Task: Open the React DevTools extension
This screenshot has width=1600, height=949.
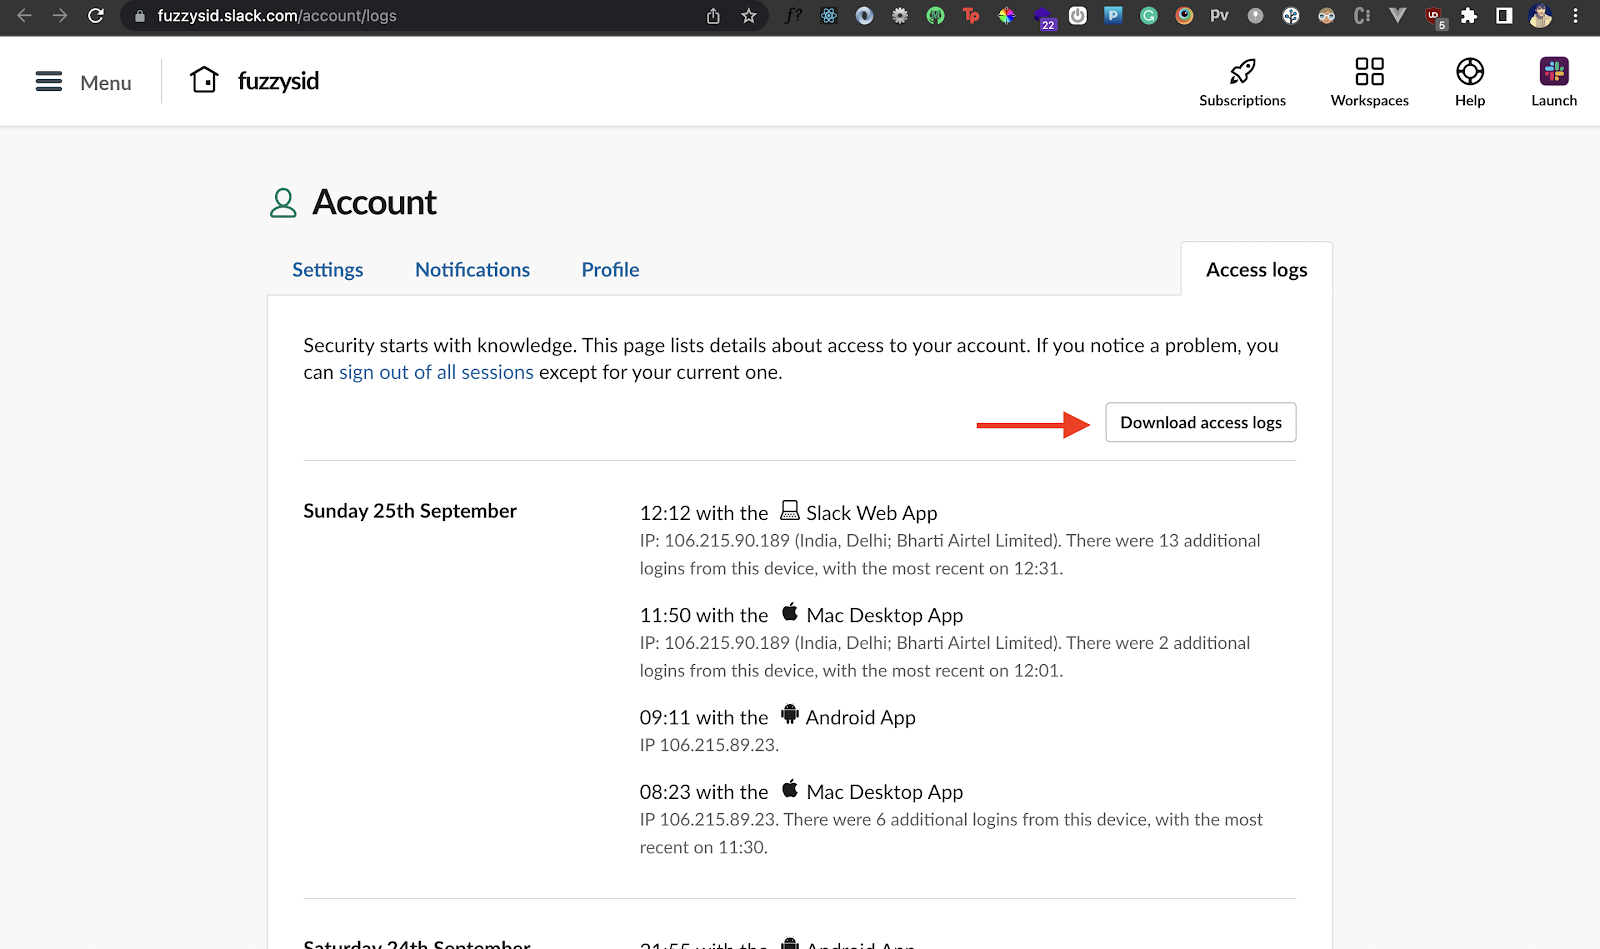Action: point(829,16)
